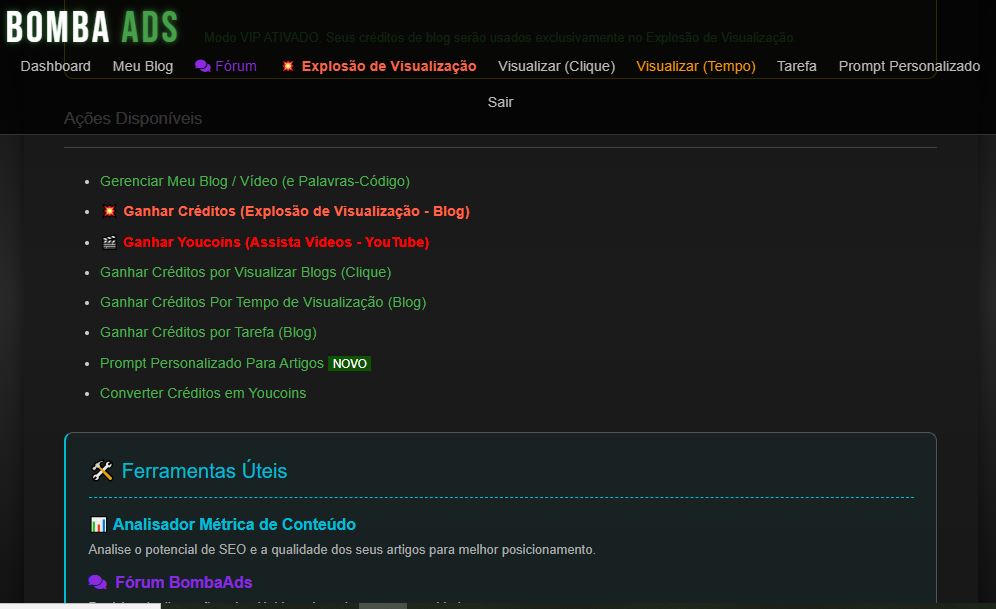996x609 pixels.
Task: Click the BOMBA ADS logo
Action: [x=90, y=28]
